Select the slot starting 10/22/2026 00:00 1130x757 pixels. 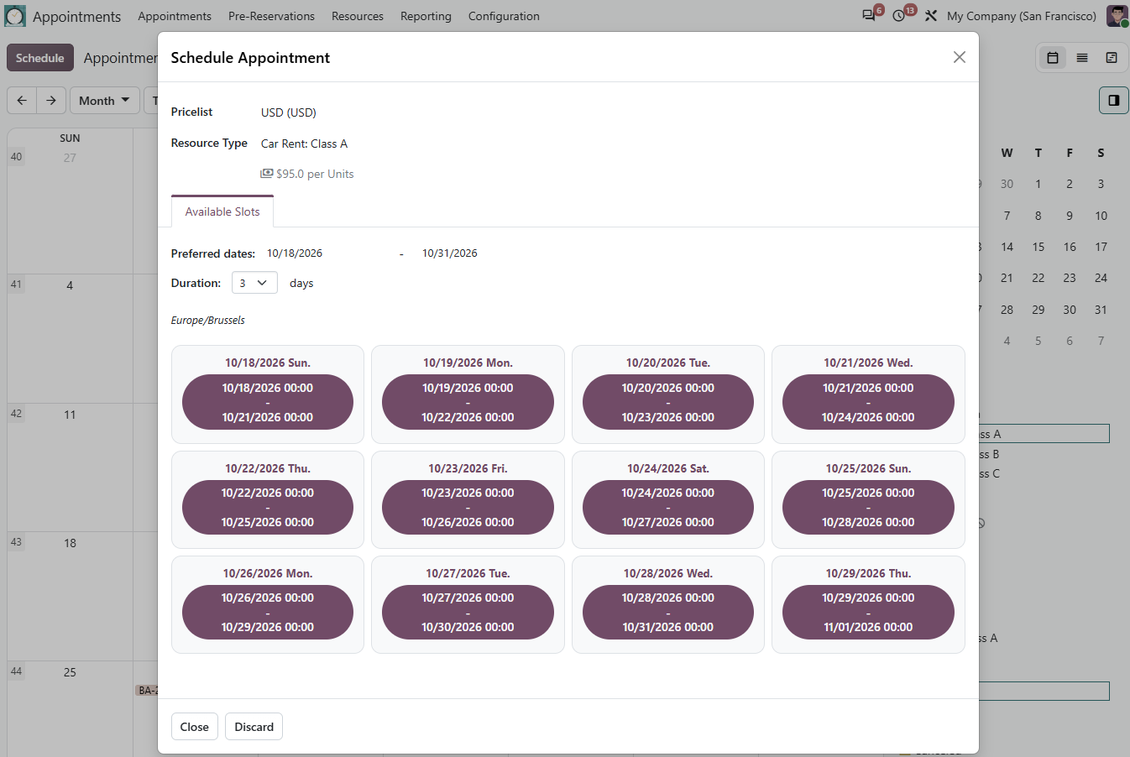(x=267, y=508)
